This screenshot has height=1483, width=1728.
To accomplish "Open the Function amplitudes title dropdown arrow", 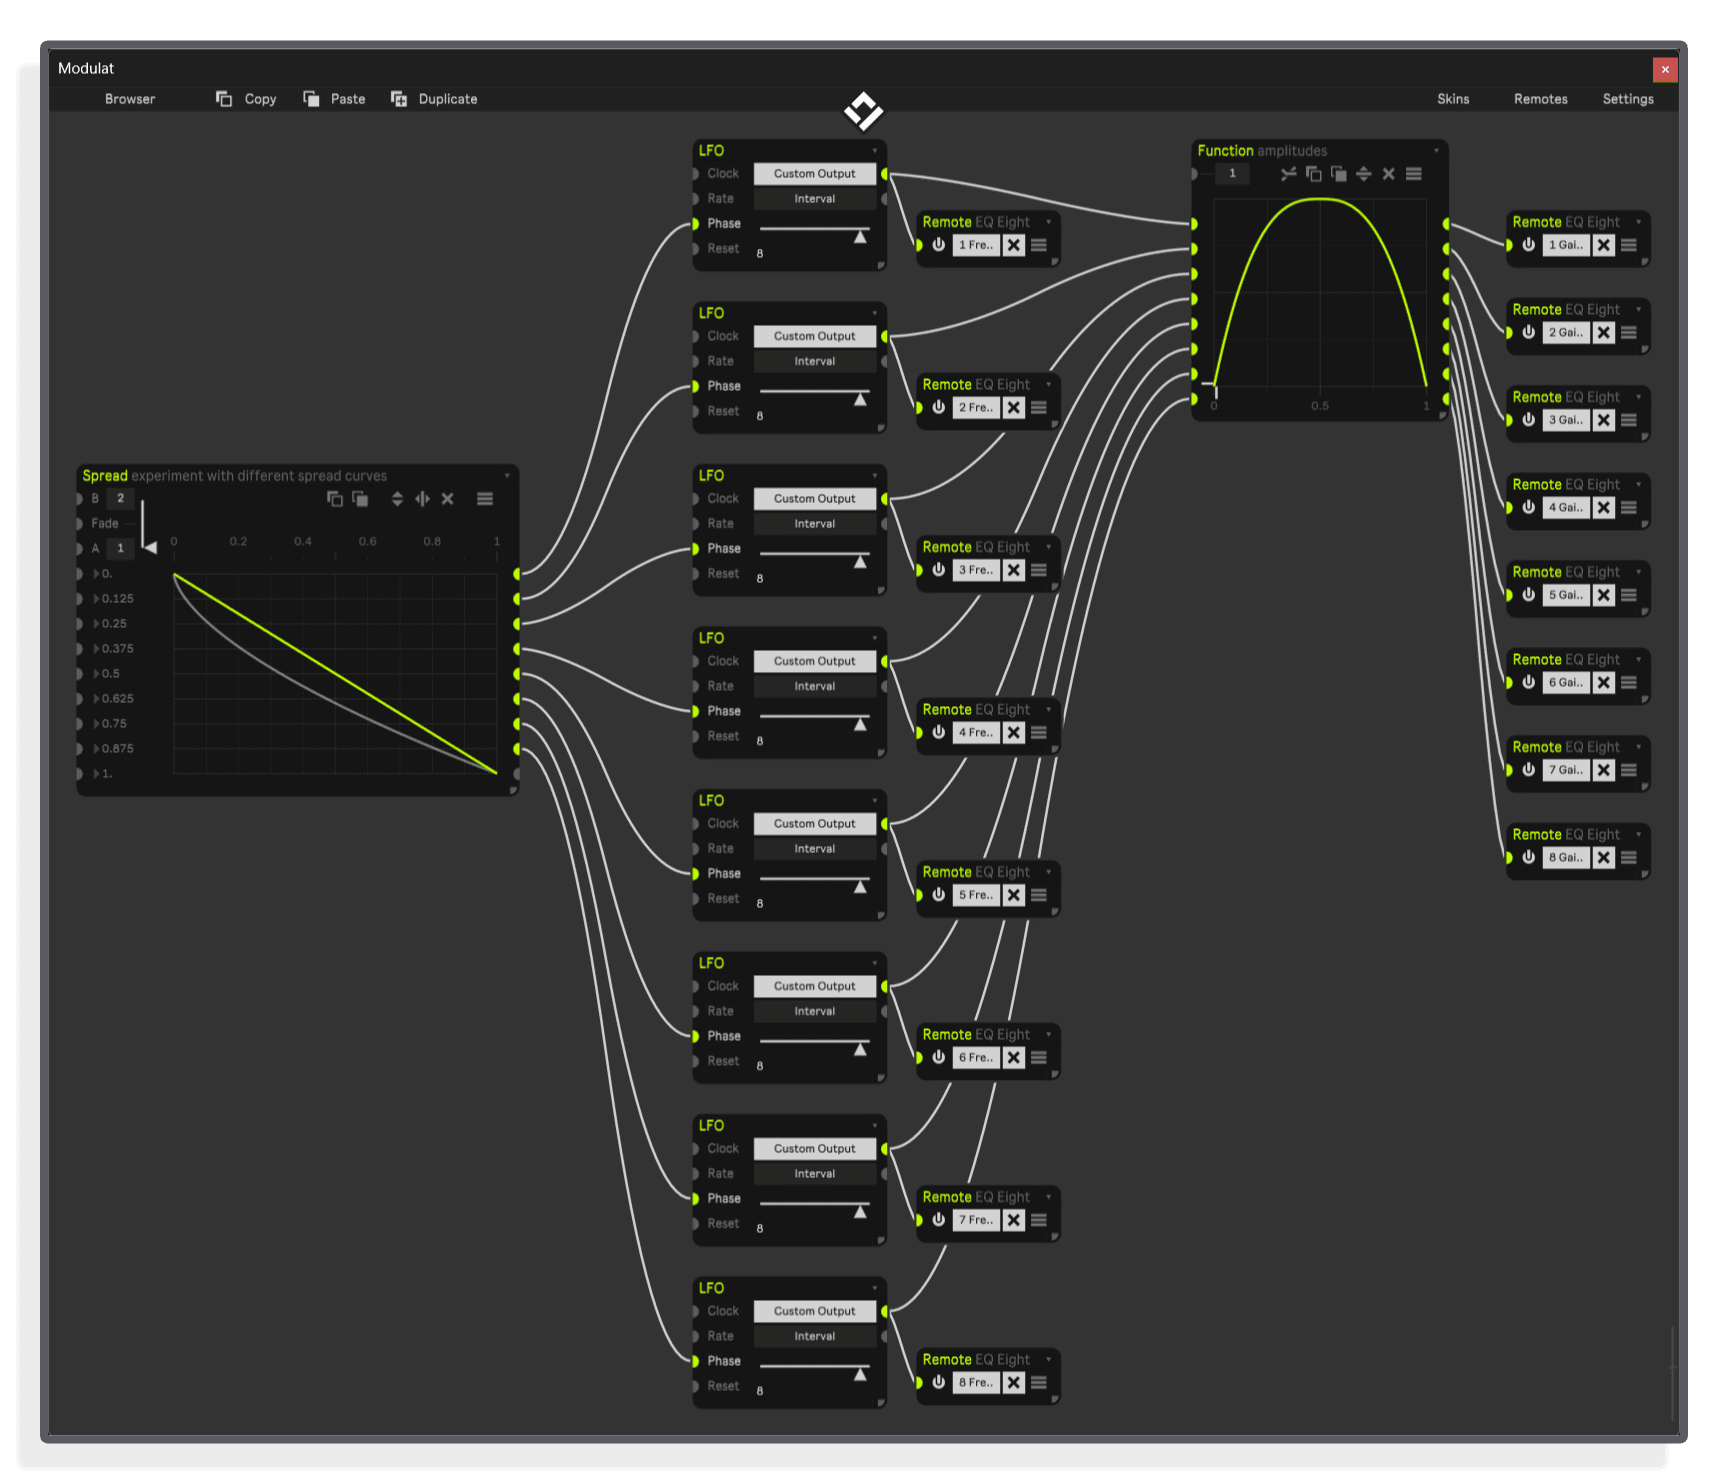I will [1436, 151].
